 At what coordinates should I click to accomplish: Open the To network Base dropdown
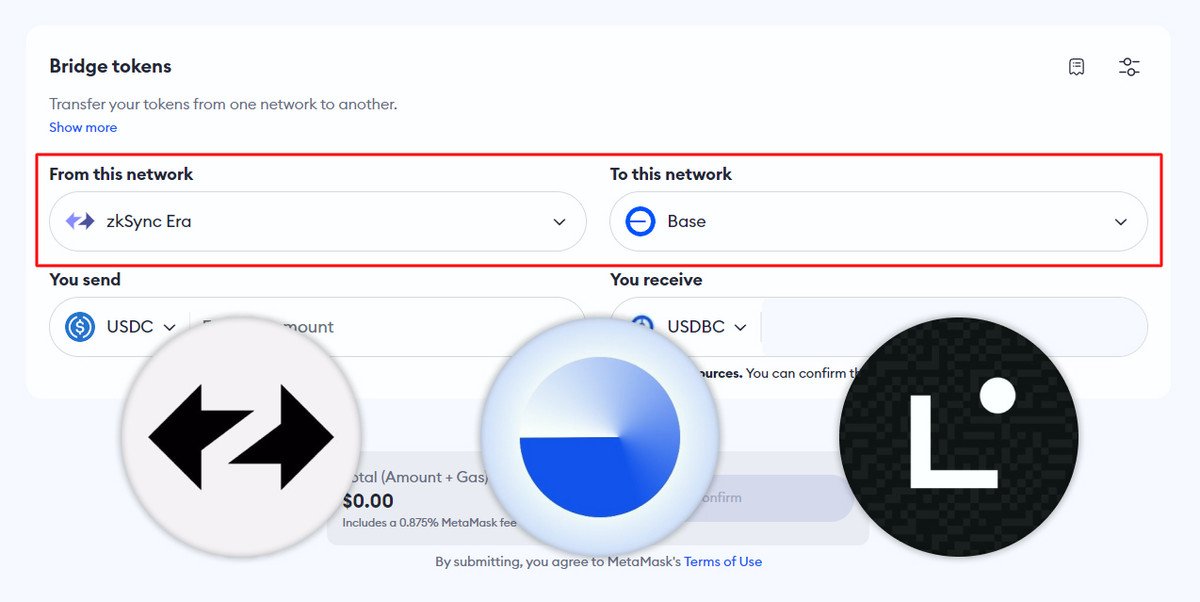point(878,221)
